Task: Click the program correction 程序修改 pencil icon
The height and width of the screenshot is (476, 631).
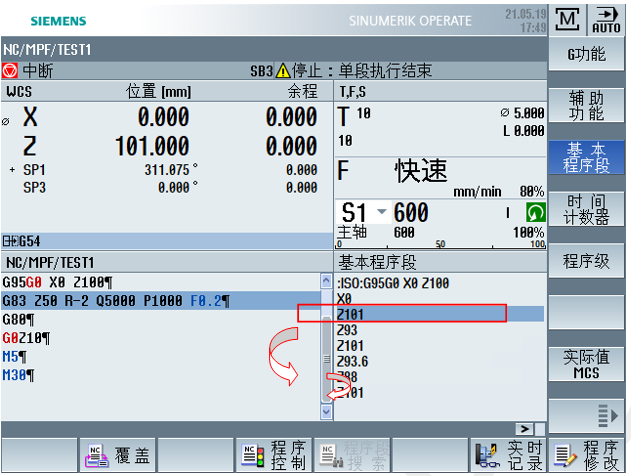Action: point(565,456)
